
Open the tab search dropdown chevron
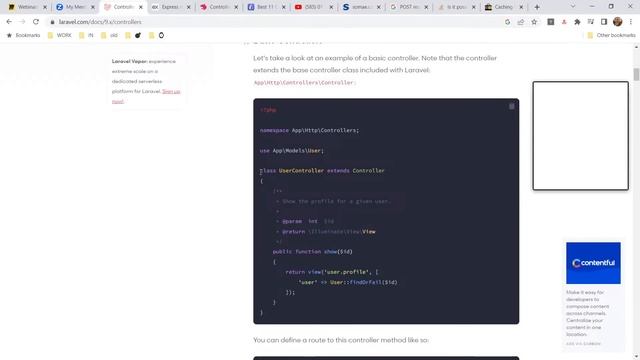[573, 7]
